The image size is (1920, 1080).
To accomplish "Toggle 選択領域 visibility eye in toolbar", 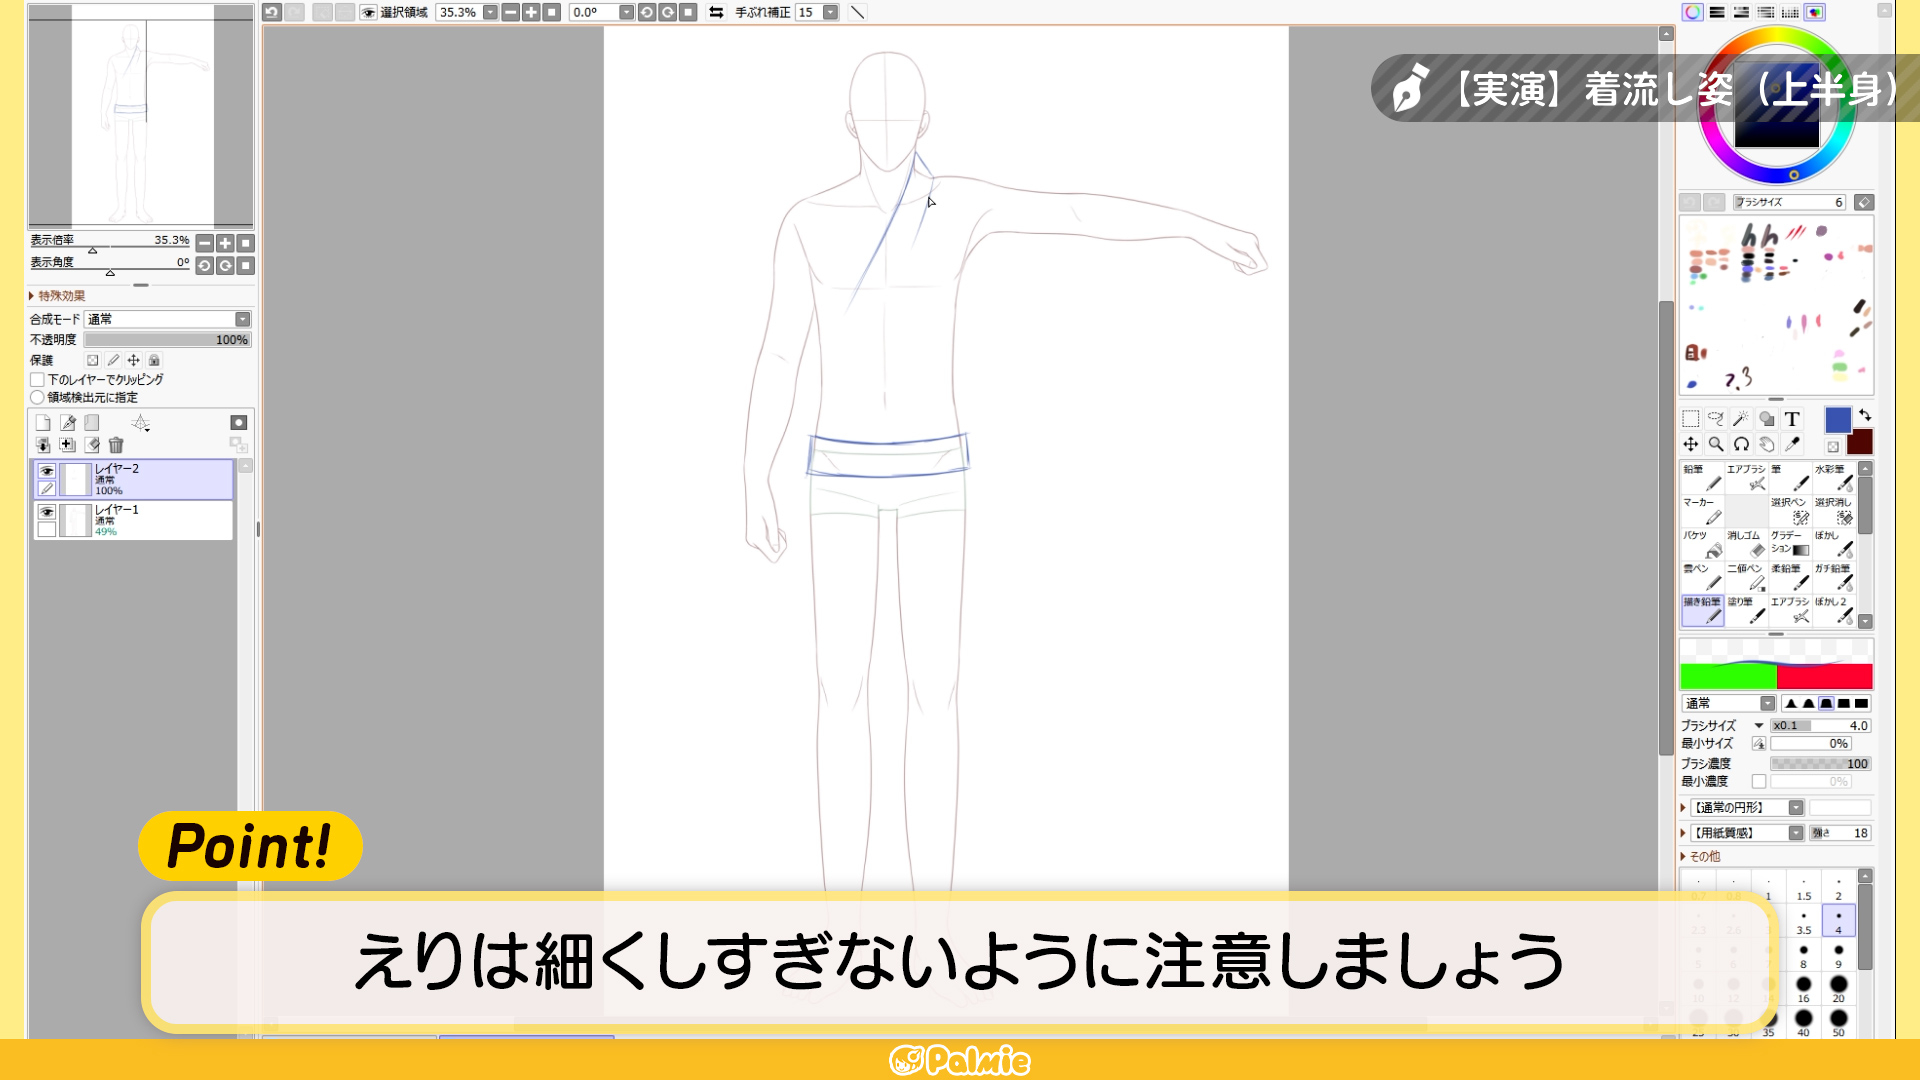I will [368, 12].
